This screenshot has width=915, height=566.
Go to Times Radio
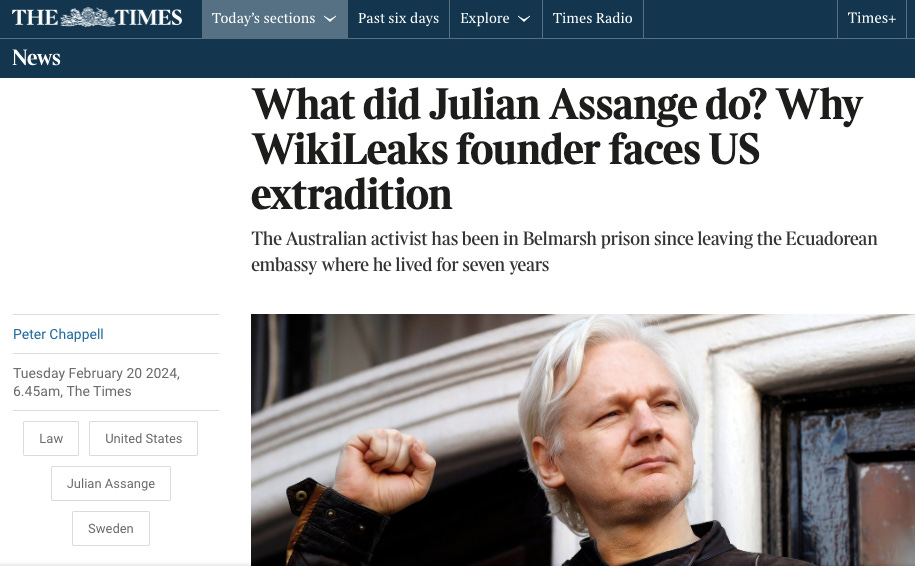pos(592,19)
